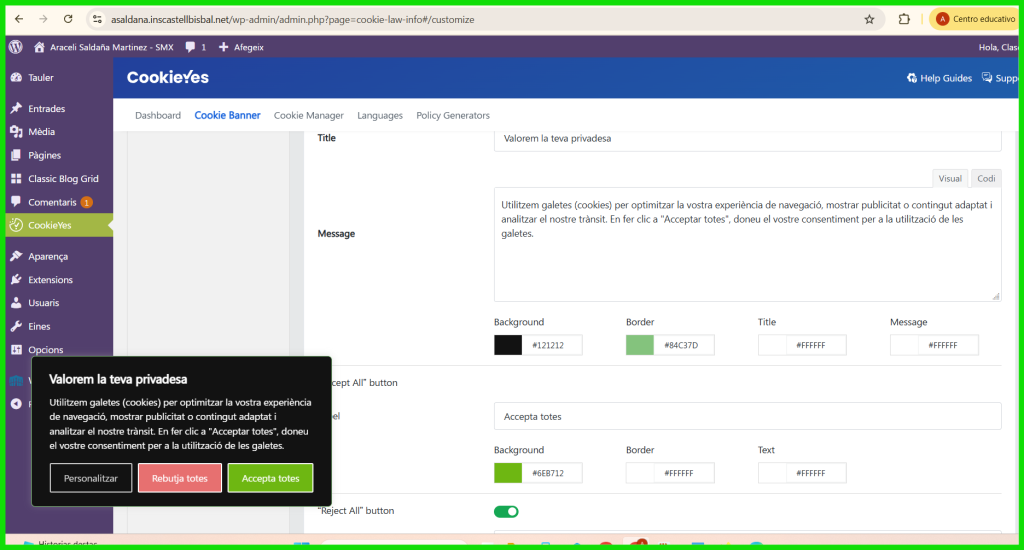The height and width of the screenshot is (550, 1024).
Task: Open the Centro educativo profile button
Action: pyautogui.click(x=975, y=19)
